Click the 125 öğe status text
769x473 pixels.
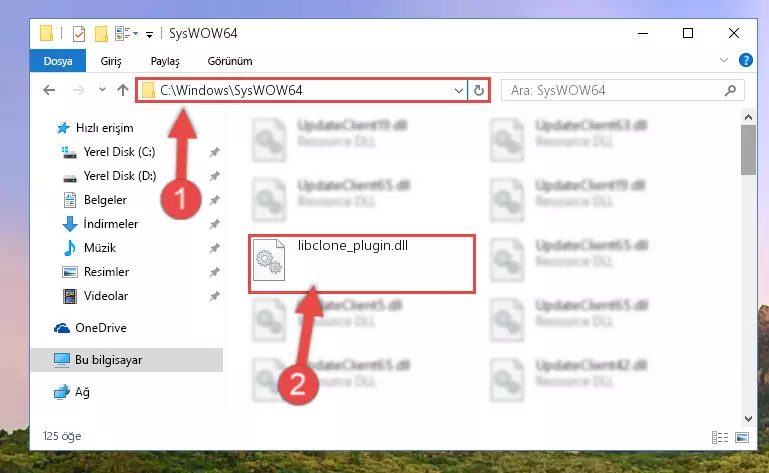click(62, 436)
